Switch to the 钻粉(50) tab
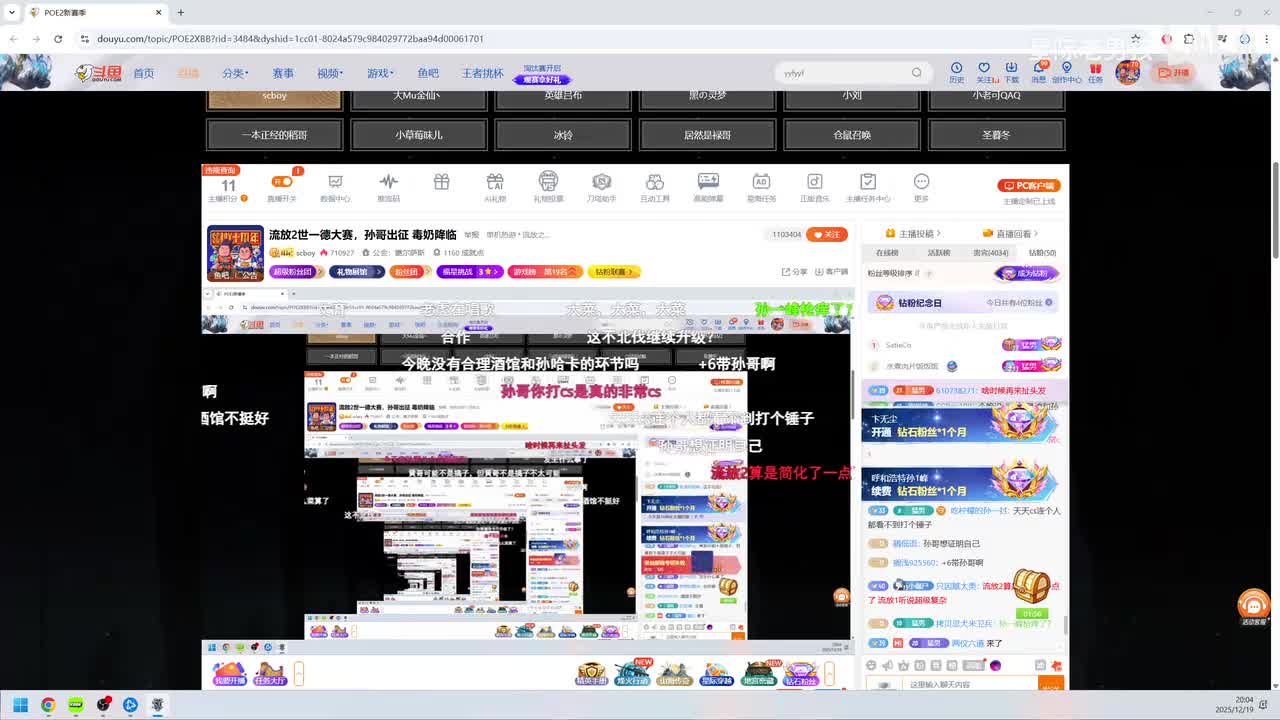The width and height of the screenshot is (1280, 720). click(x=1042, y=253)
